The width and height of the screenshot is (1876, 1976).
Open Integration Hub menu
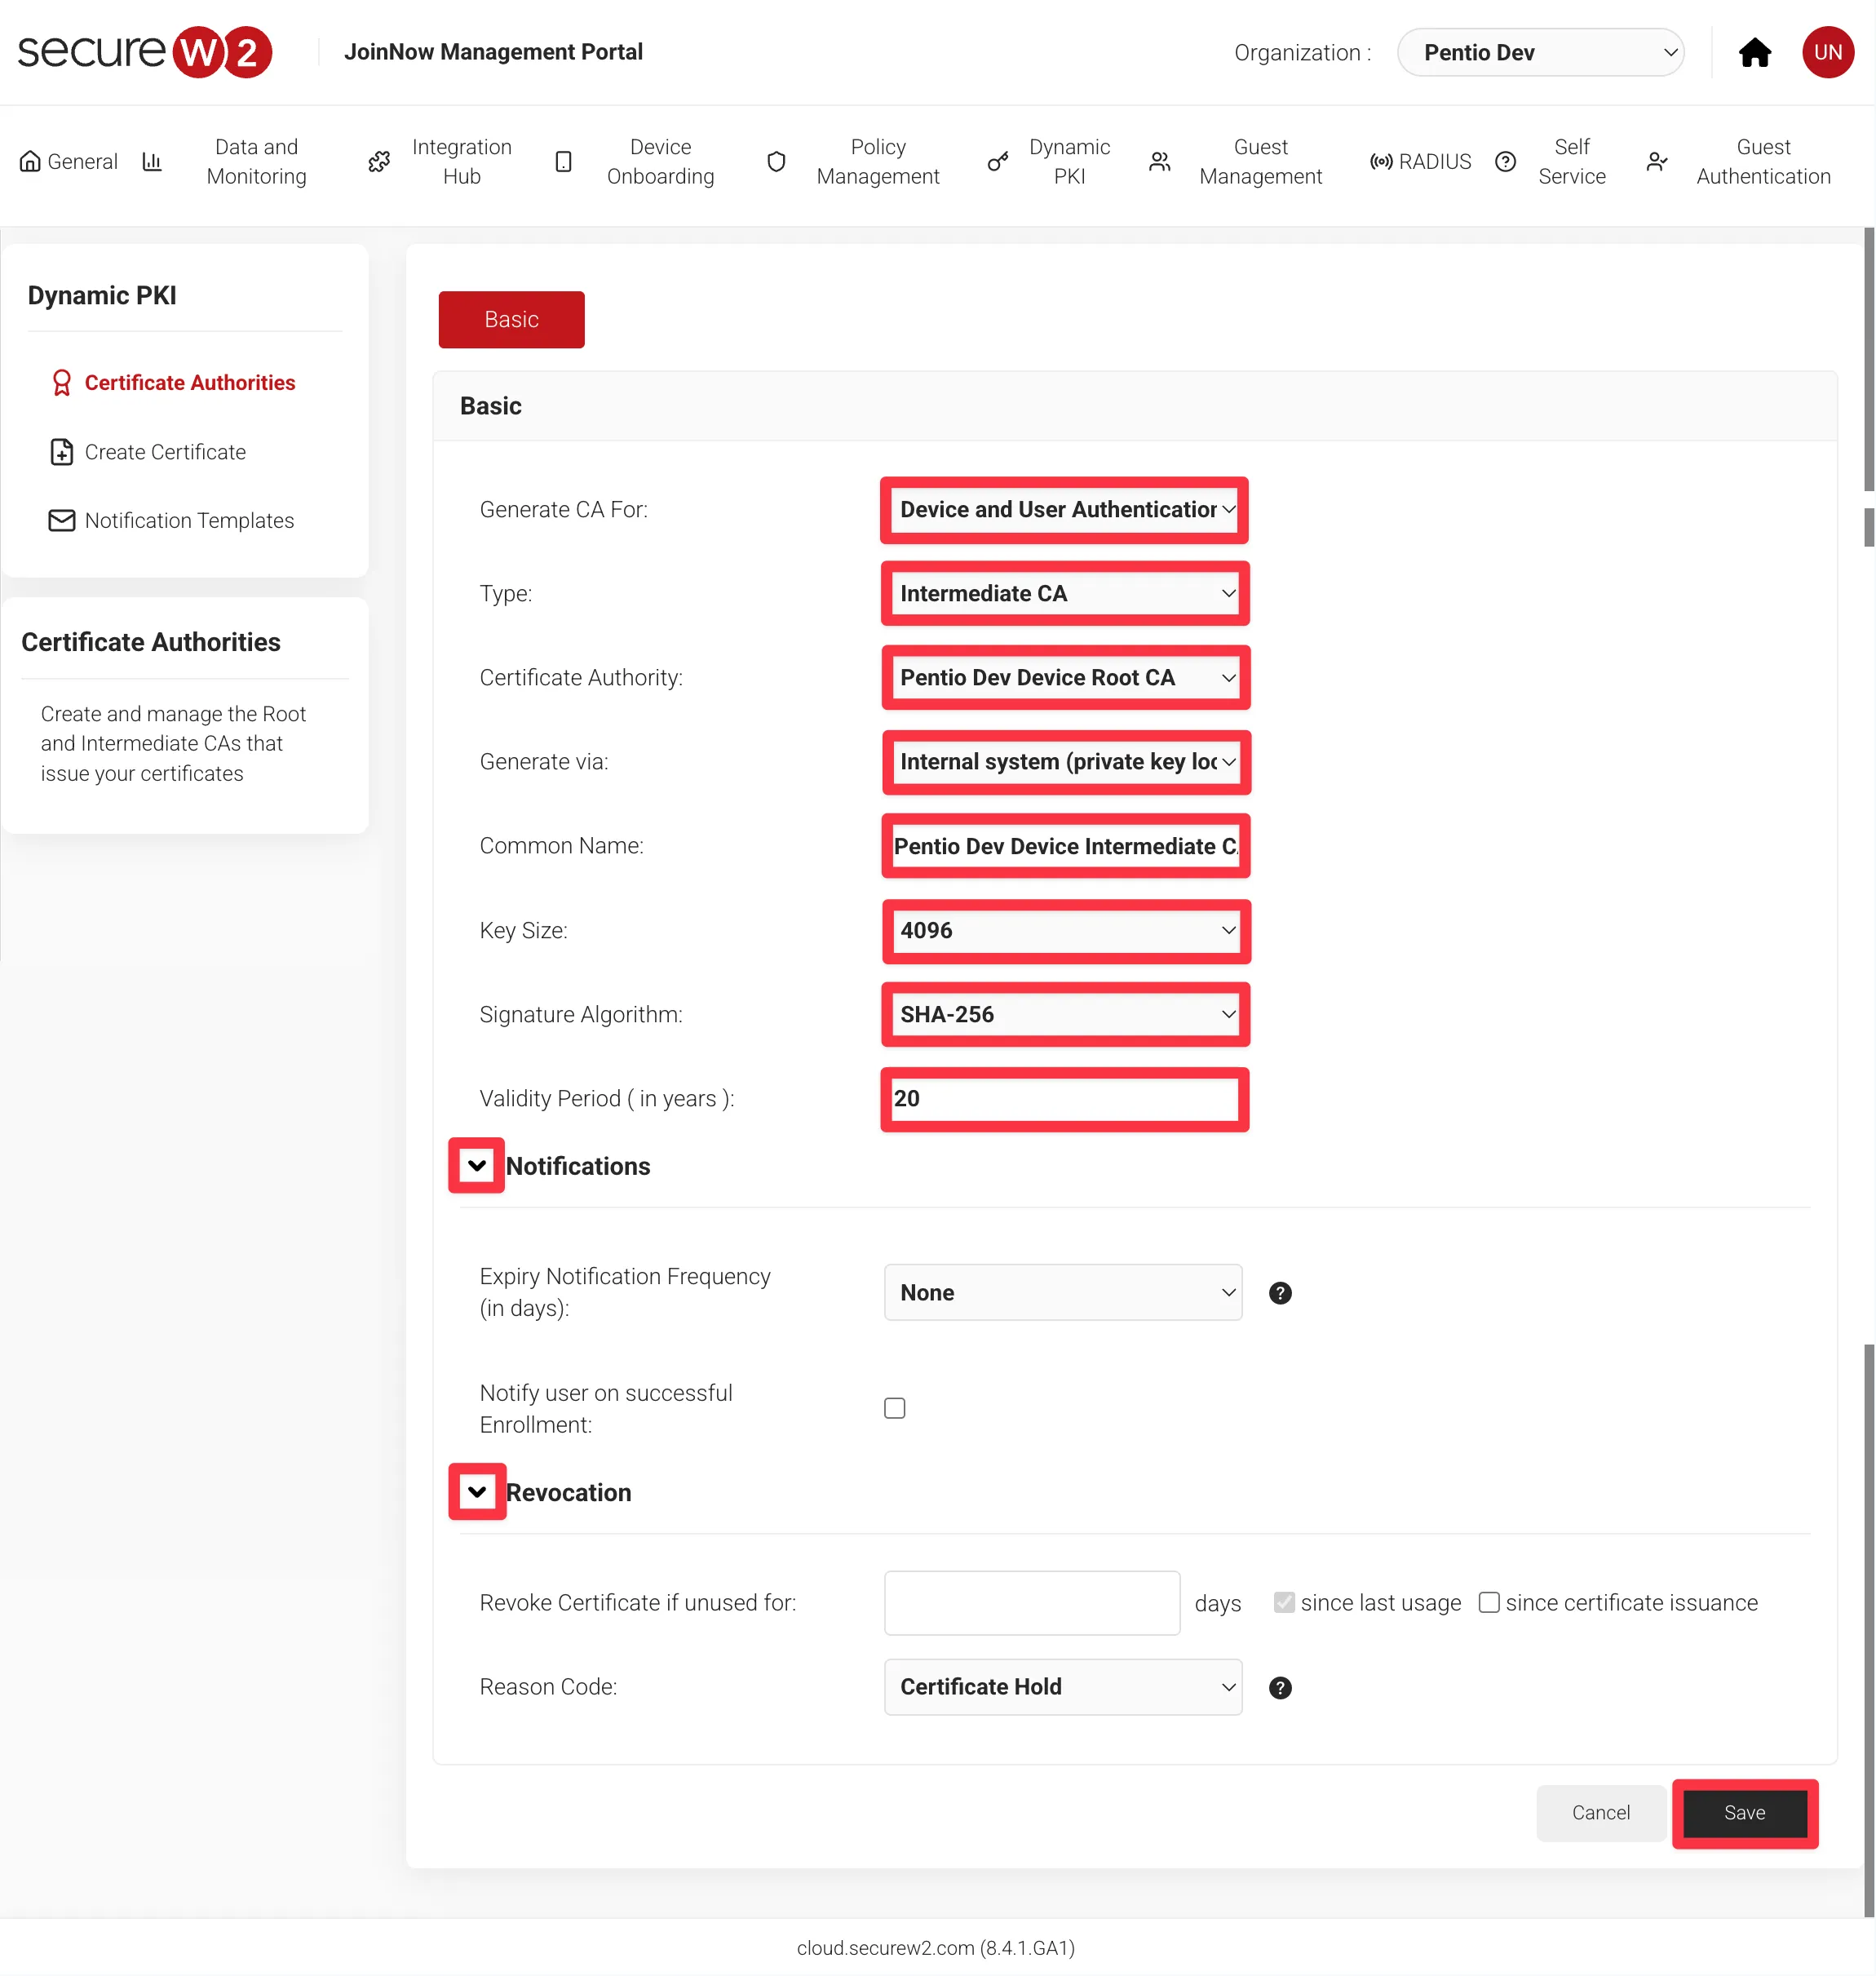461,161
